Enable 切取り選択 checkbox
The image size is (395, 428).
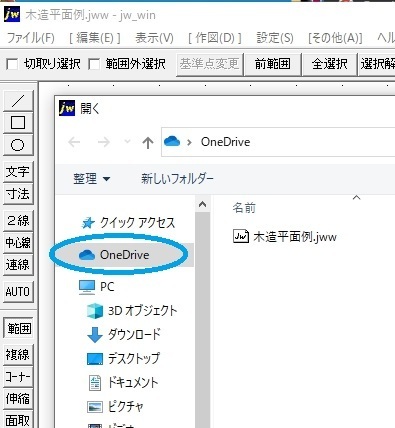(x=12, y=64)
